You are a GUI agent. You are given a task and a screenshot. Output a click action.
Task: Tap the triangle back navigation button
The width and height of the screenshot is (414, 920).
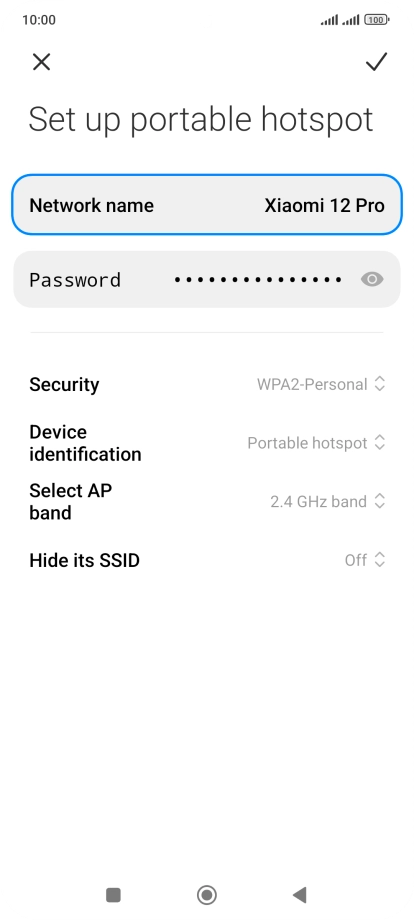(x=300, y=895)
